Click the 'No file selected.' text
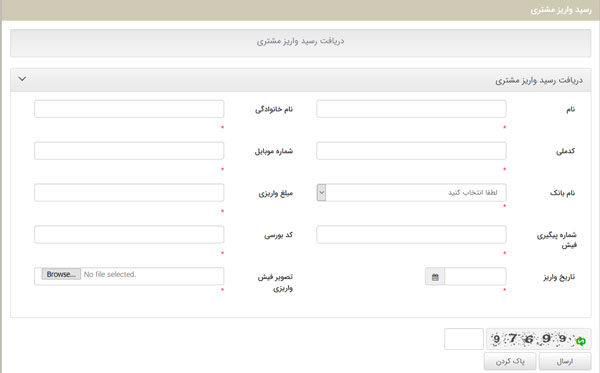This screenshot has height=373, width=600. pyautogui.click(x=110, y=274)
